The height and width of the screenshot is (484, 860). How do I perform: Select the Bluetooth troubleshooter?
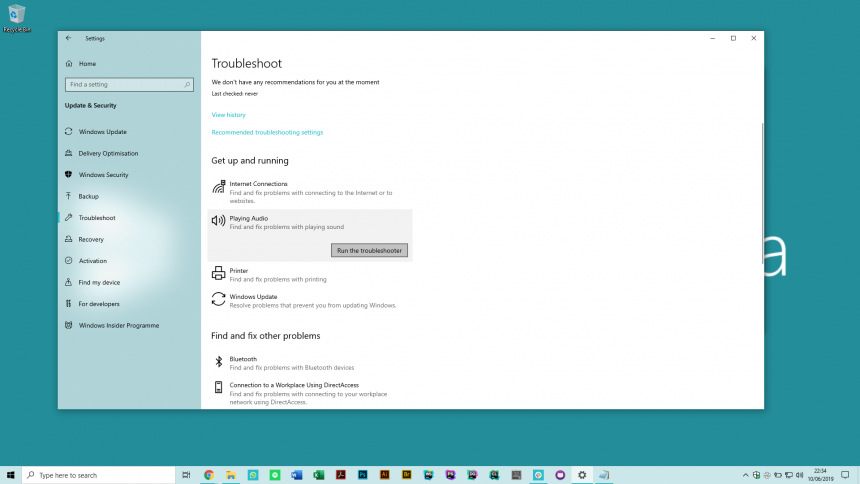[310, 363]
